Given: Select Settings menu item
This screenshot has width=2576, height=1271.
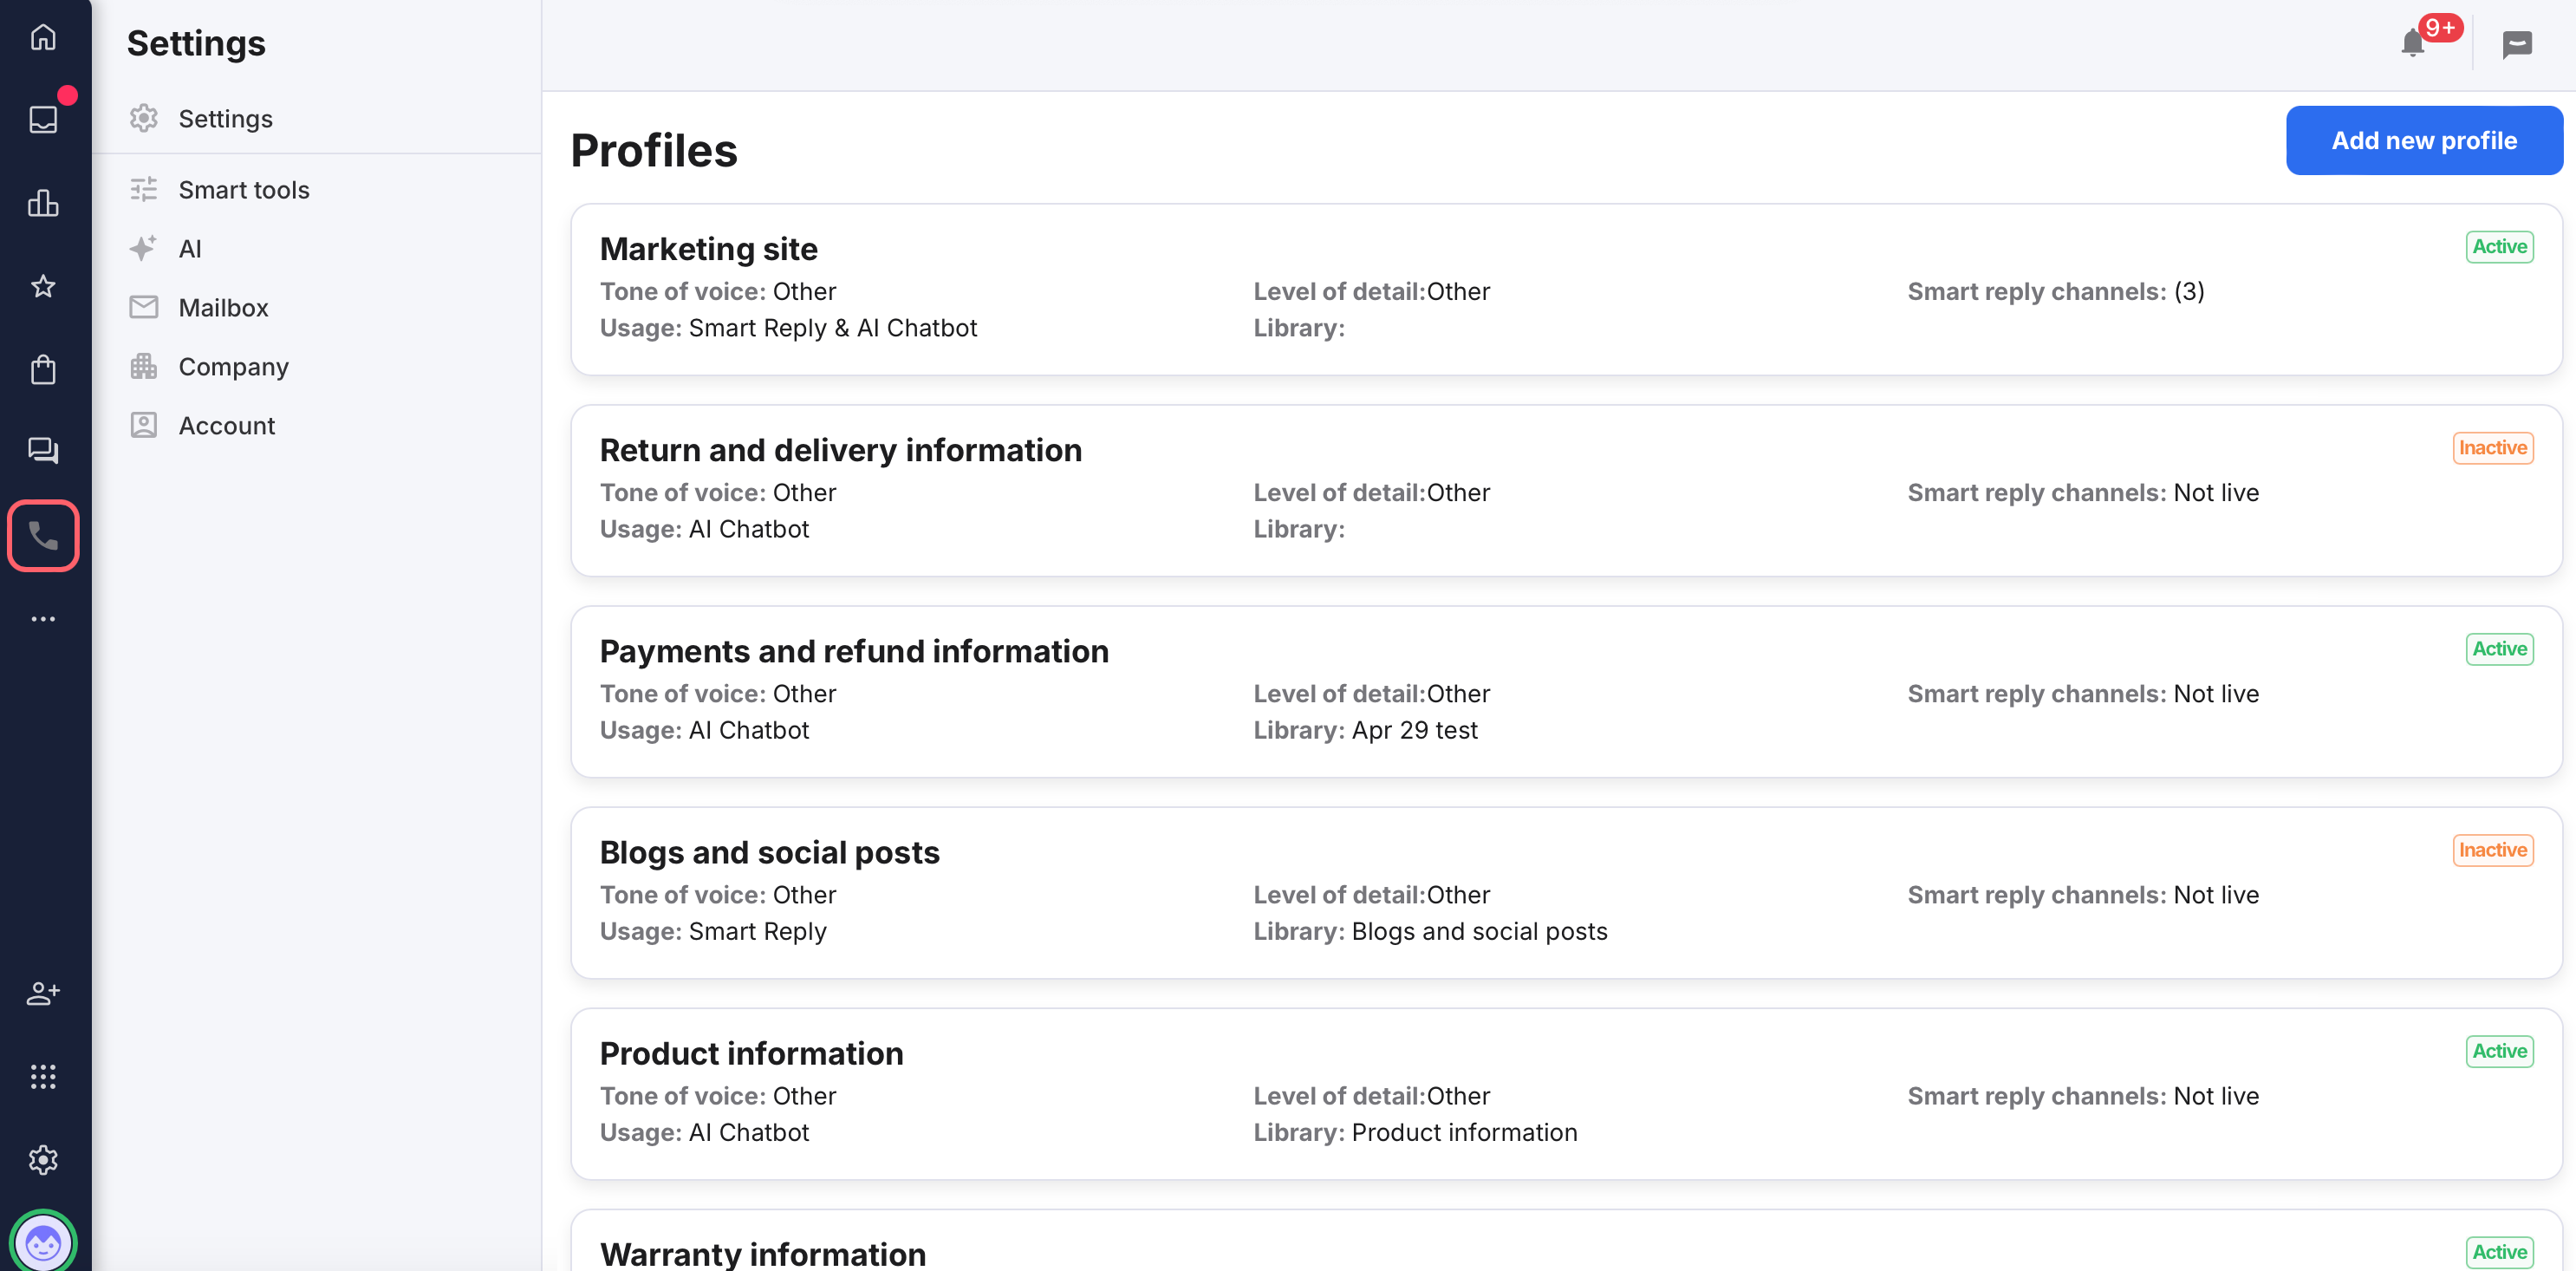Looking at the screenshot, I should point(225,119).
